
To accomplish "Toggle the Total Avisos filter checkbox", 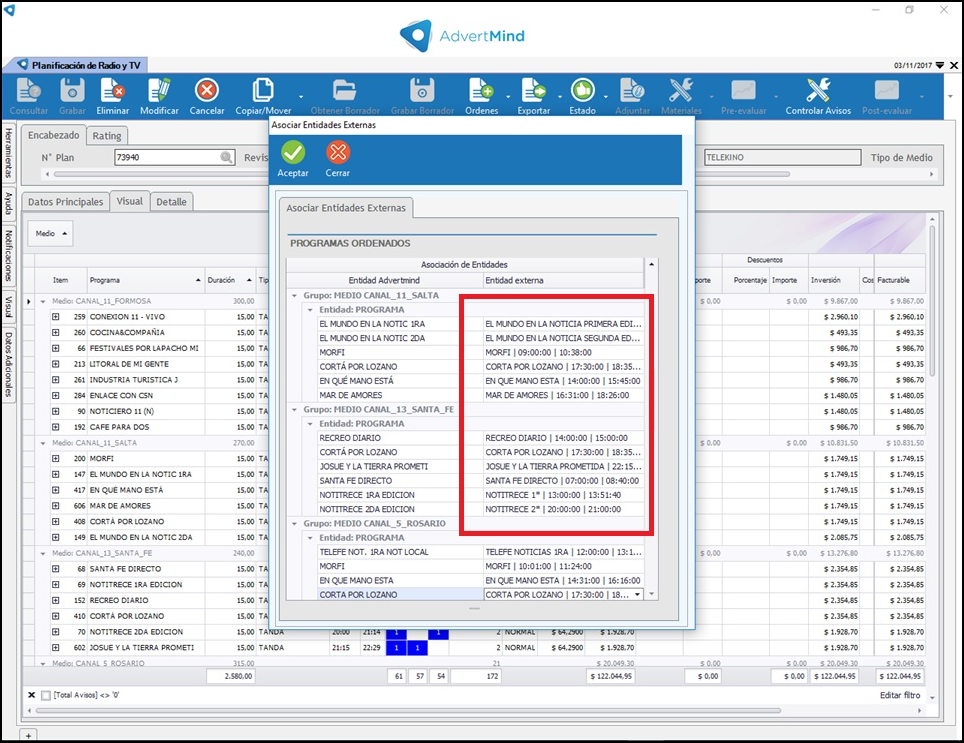I will (x=45, y=696).
